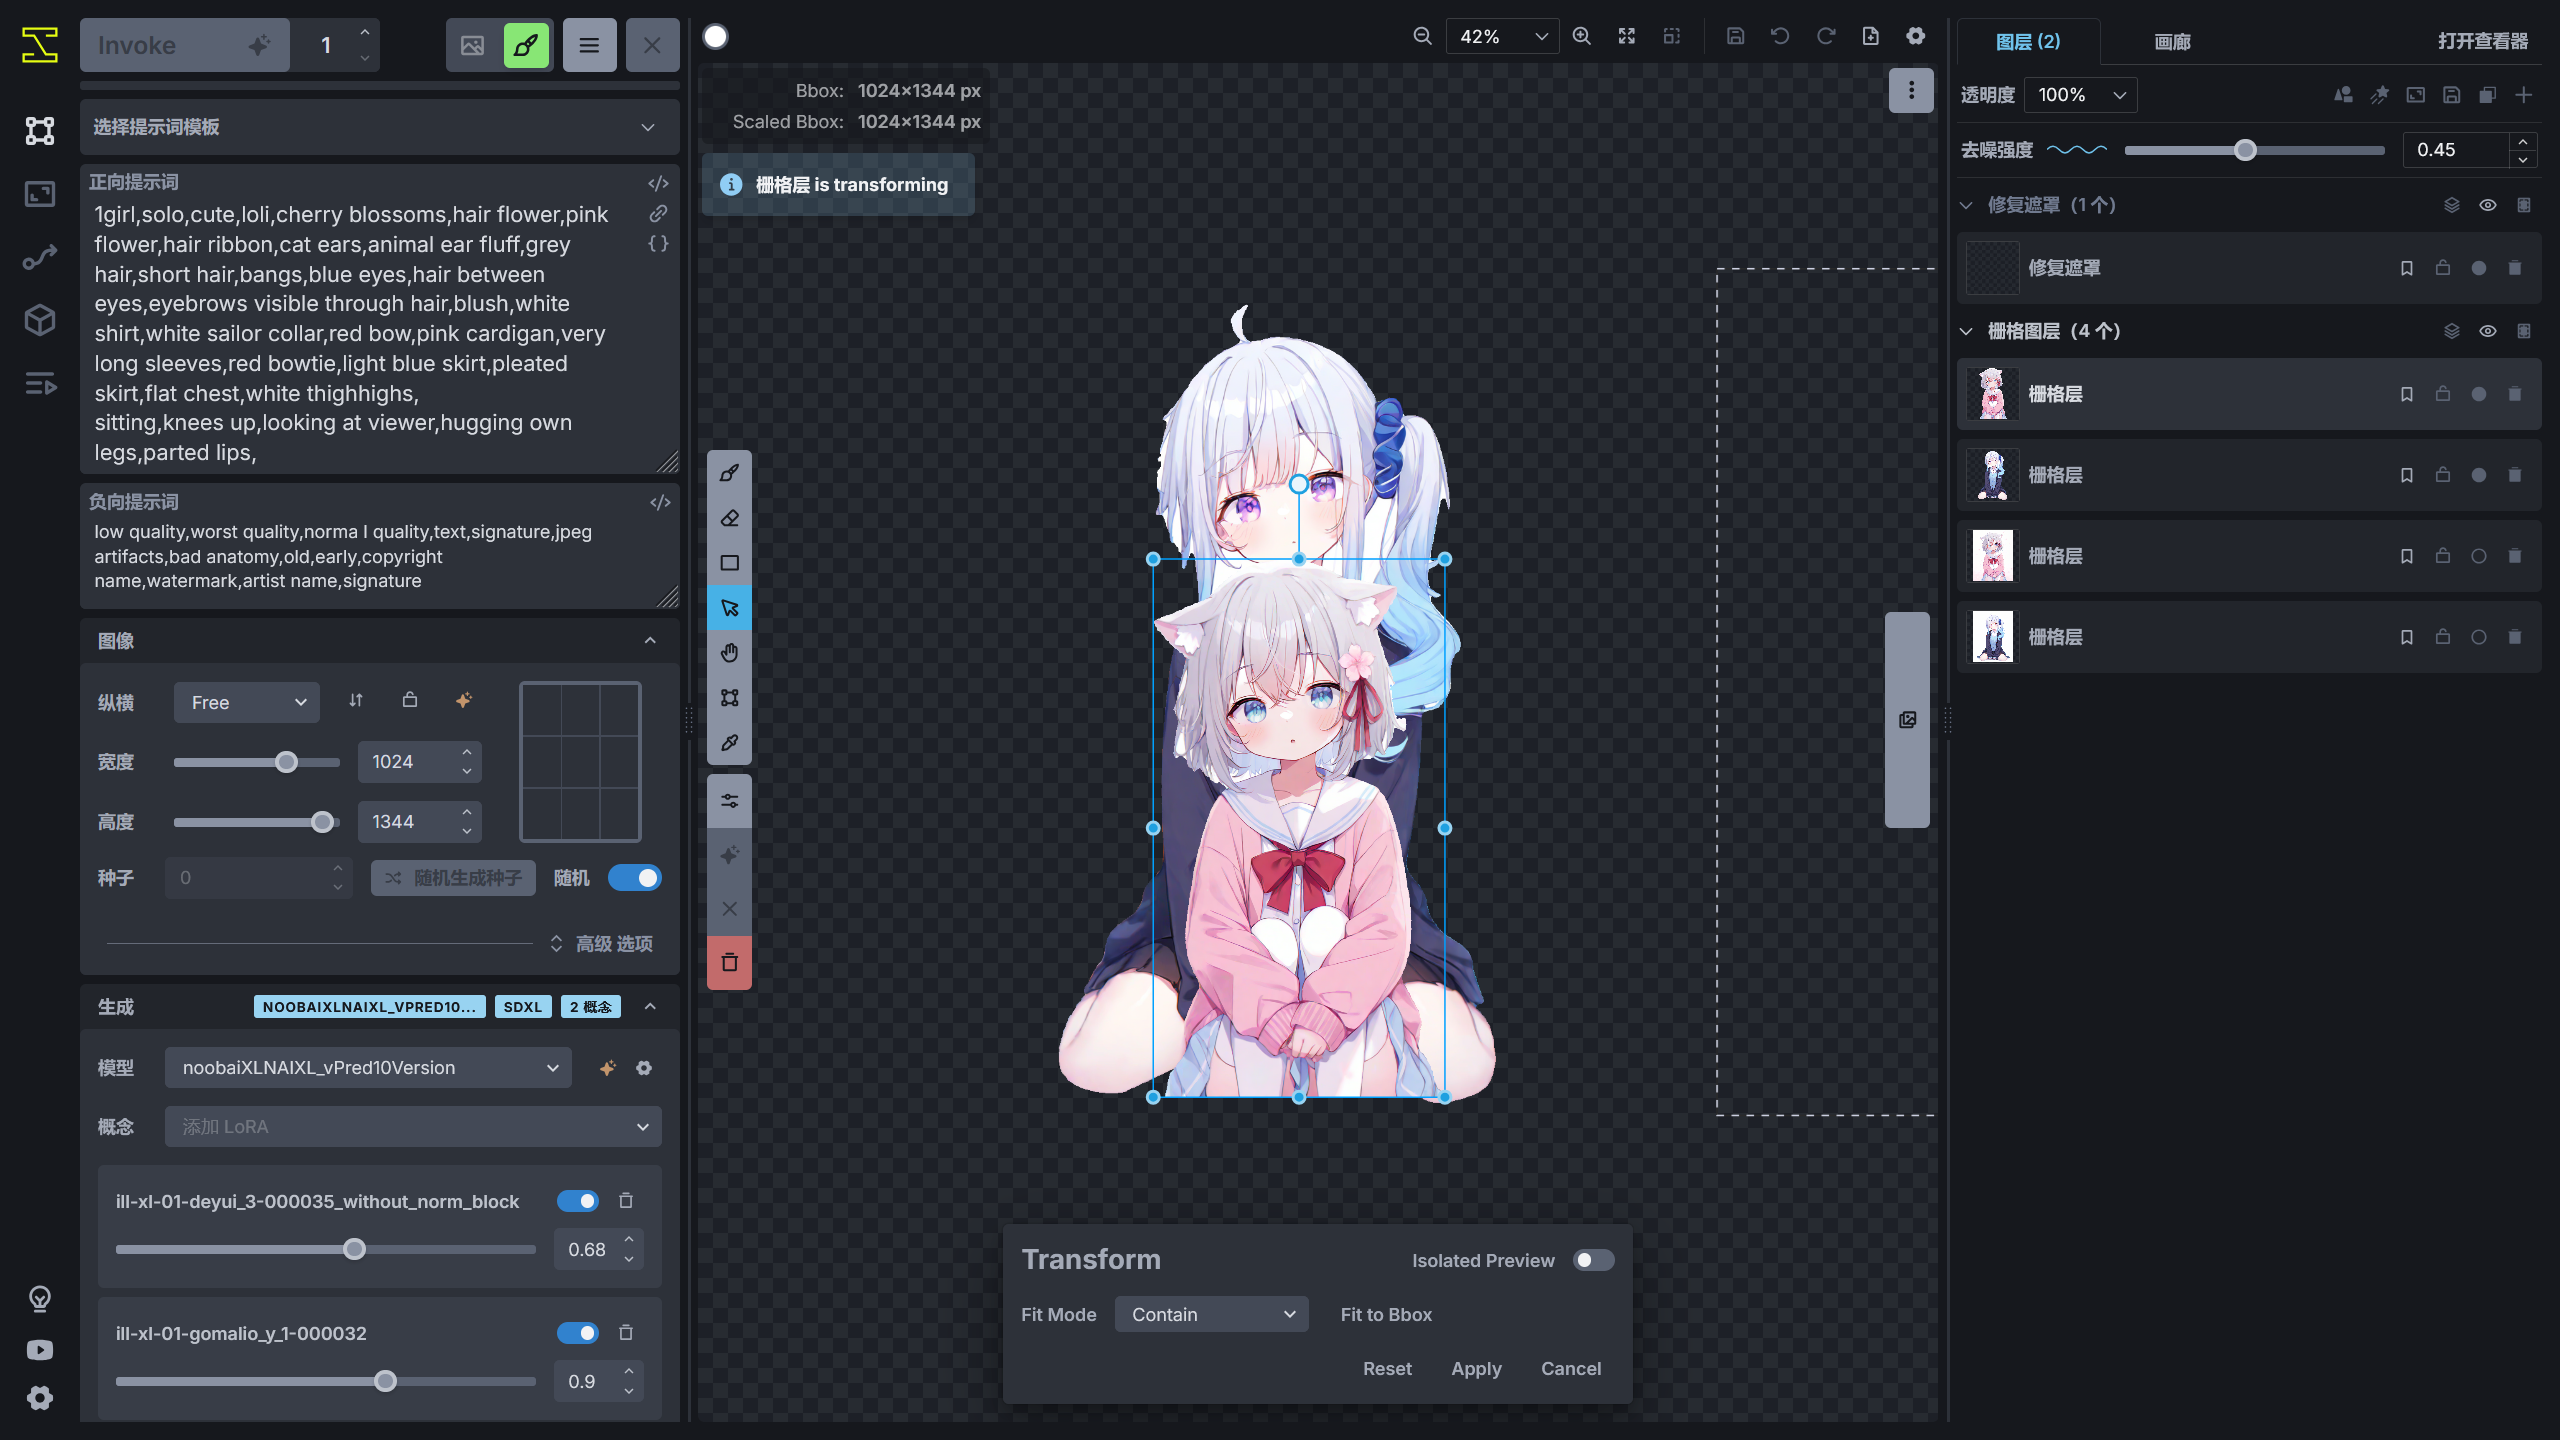Collapse the 修复遮罩 section
This screenshot has width=2560, height=1440.
coord(1965,205)
